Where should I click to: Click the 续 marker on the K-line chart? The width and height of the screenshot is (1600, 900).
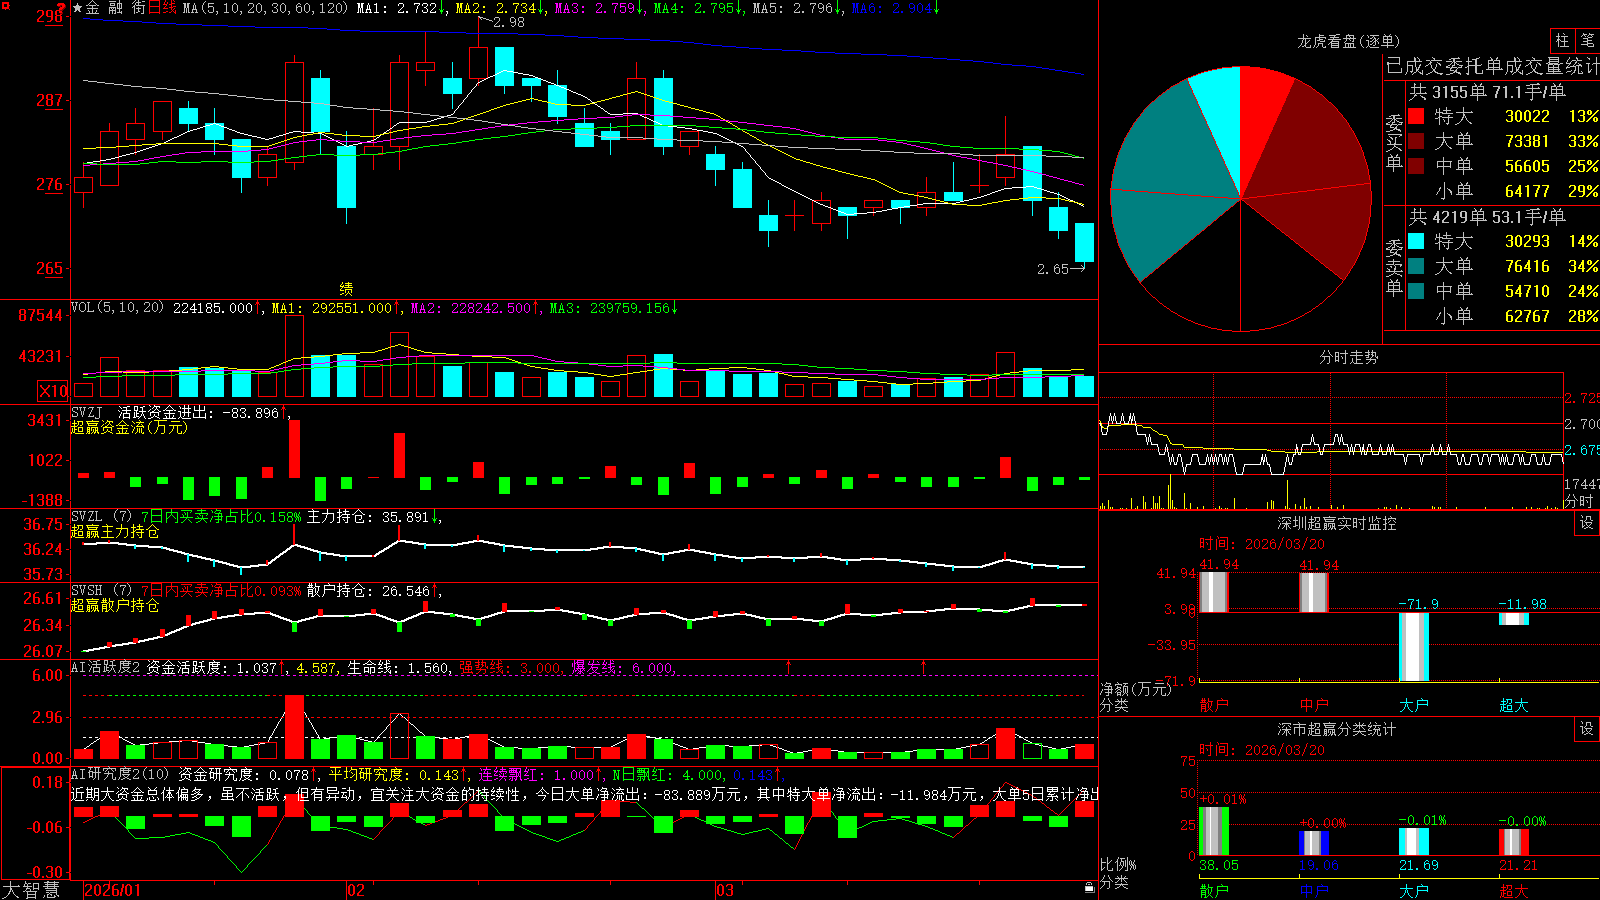[x=346, y=288]
